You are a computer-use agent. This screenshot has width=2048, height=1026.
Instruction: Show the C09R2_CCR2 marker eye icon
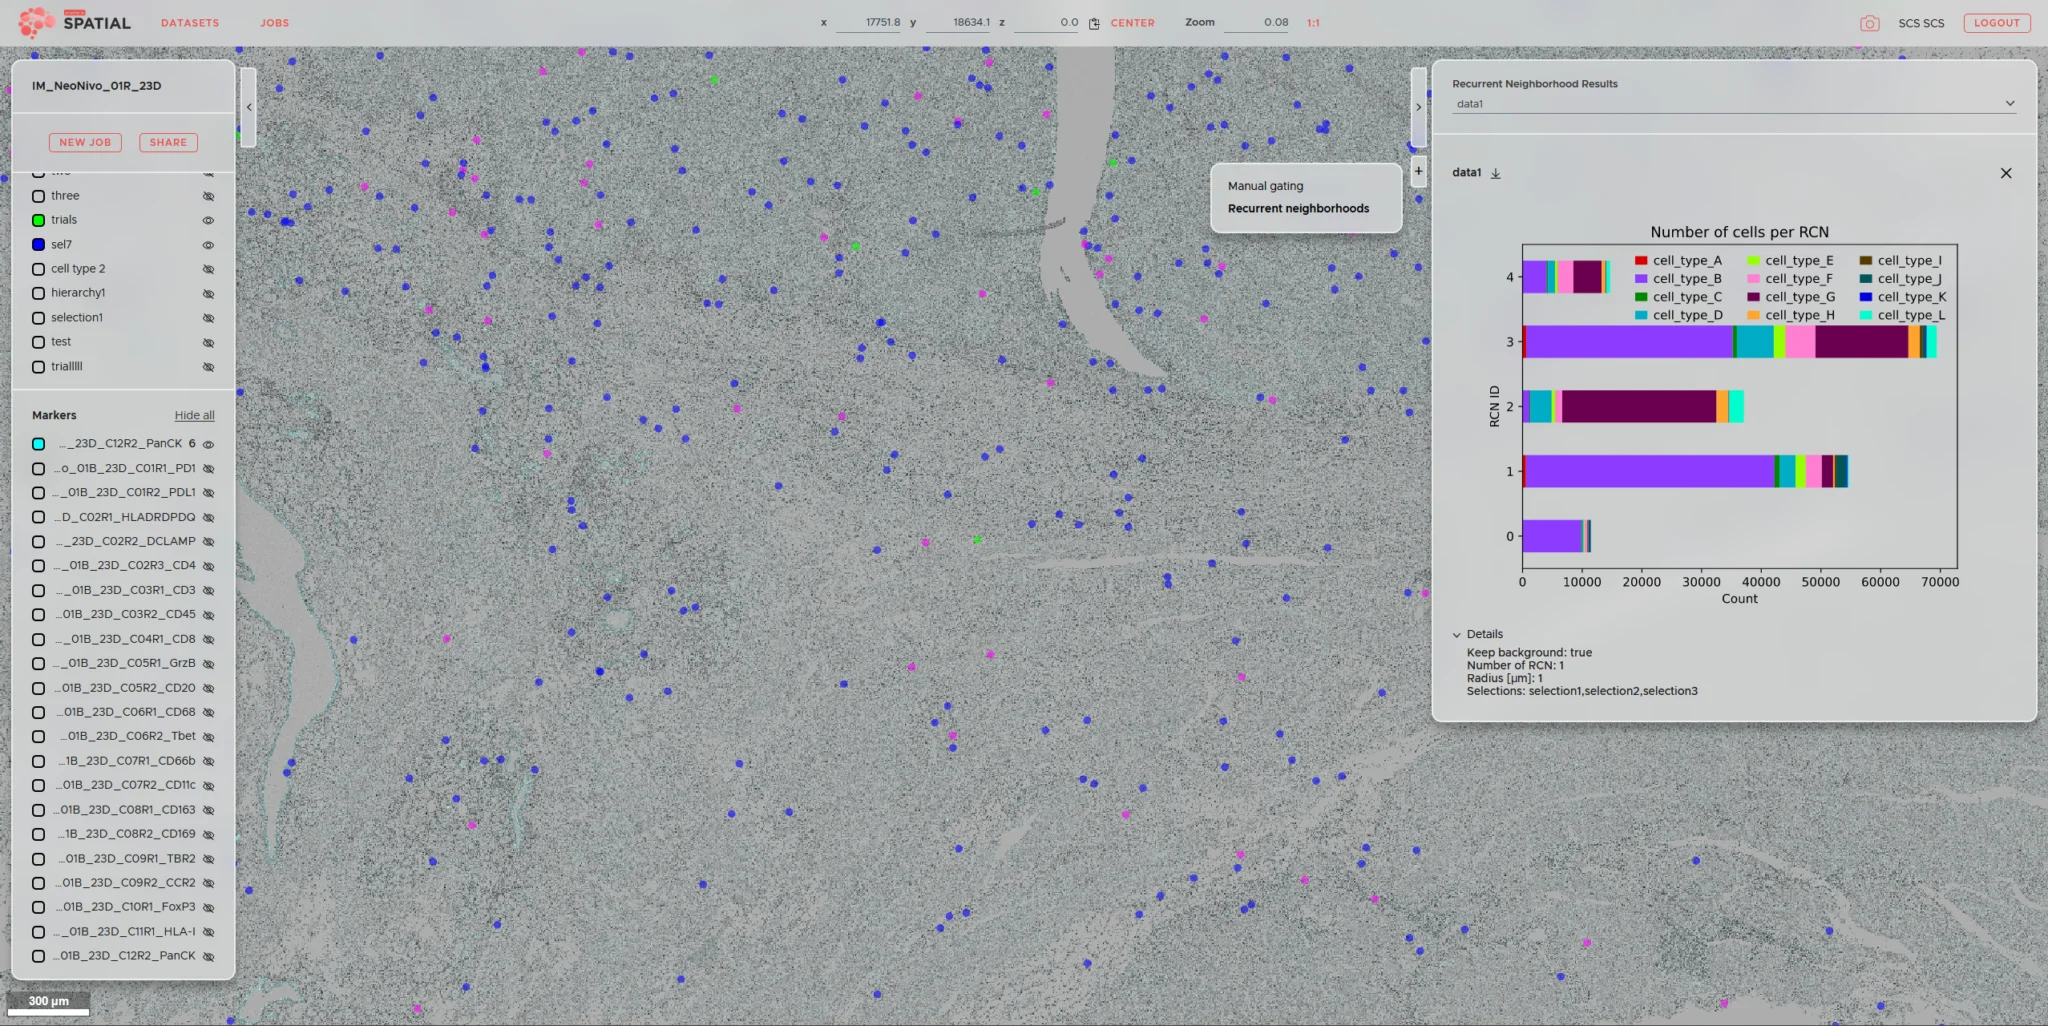208,883
